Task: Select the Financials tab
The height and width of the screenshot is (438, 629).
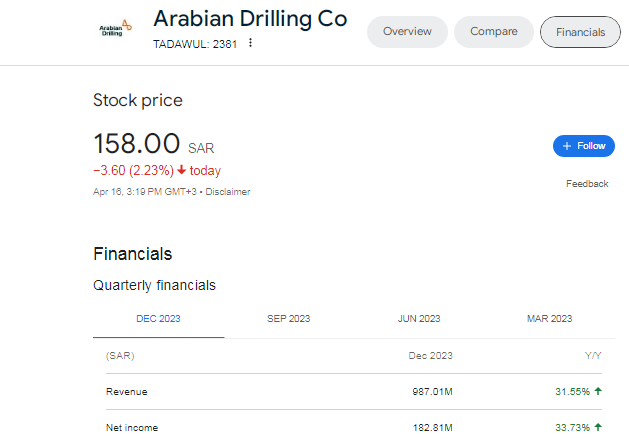Action: [x=580, y=32]
